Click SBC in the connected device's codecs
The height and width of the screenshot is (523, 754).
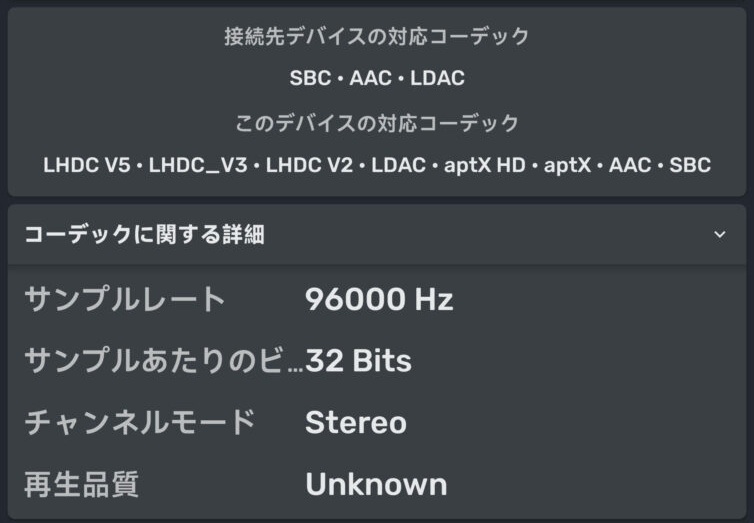pyautogui.click(x=309, y=78)
